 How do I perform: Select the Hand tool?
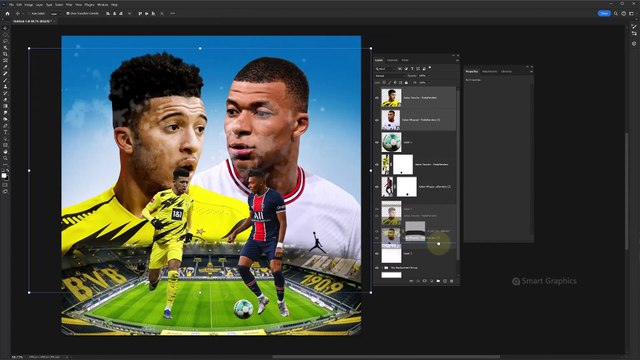click(5, 152)
